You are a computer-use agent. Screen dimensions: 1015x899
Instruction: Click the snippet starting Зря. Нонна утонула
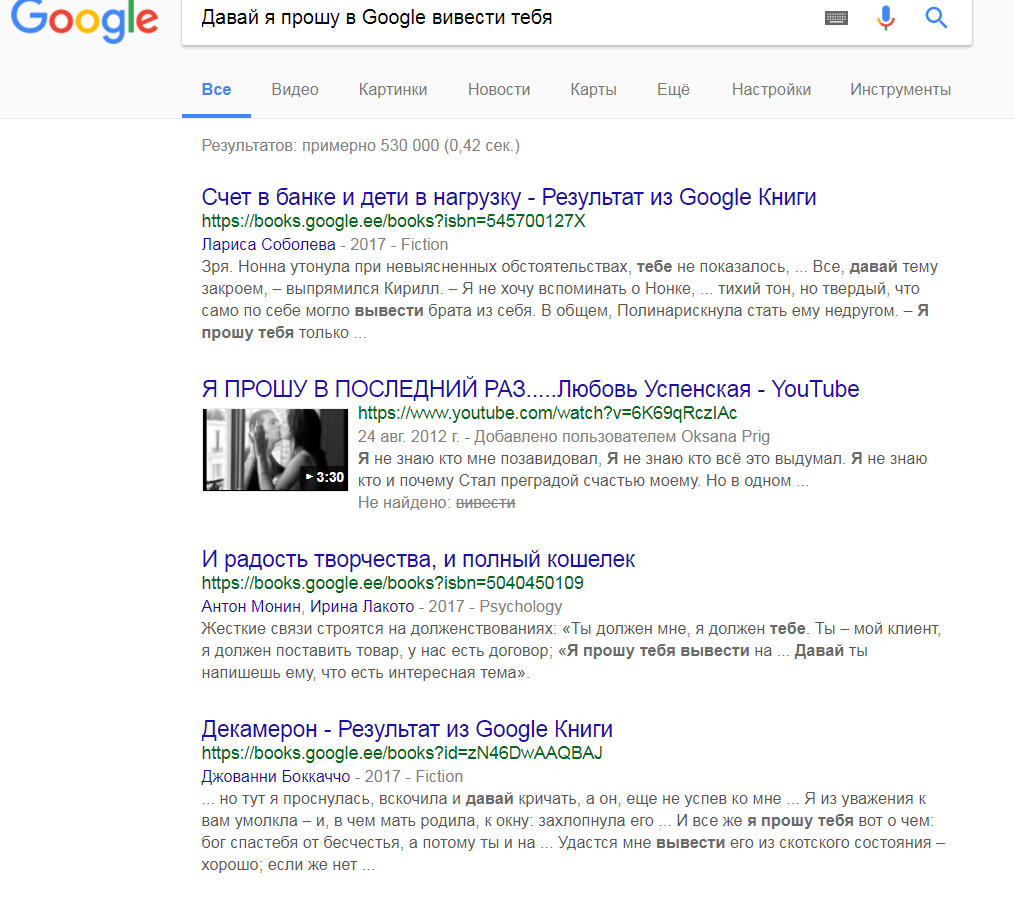(x=570, y=300)
